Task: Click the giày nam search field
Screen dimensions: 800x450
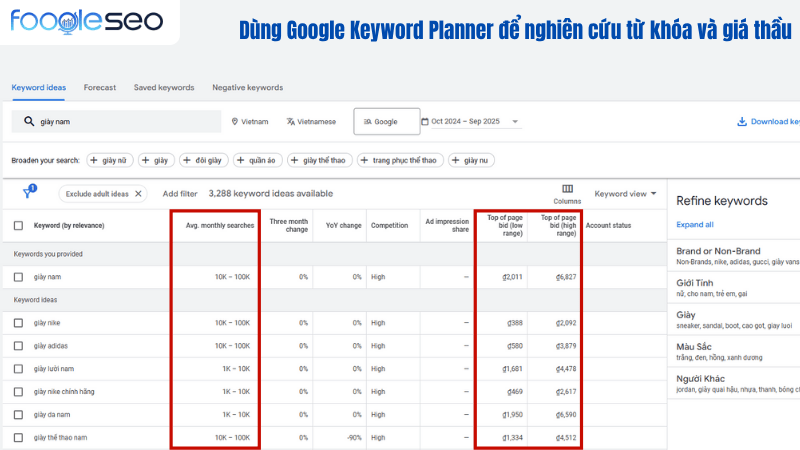Action: click(116, 121)
